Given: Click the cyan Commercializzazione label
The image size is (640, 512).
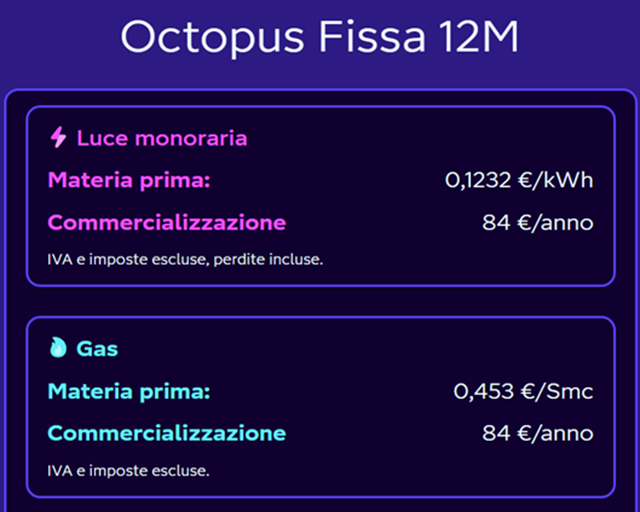Looking at the screenshot, I should click(167, 433).
